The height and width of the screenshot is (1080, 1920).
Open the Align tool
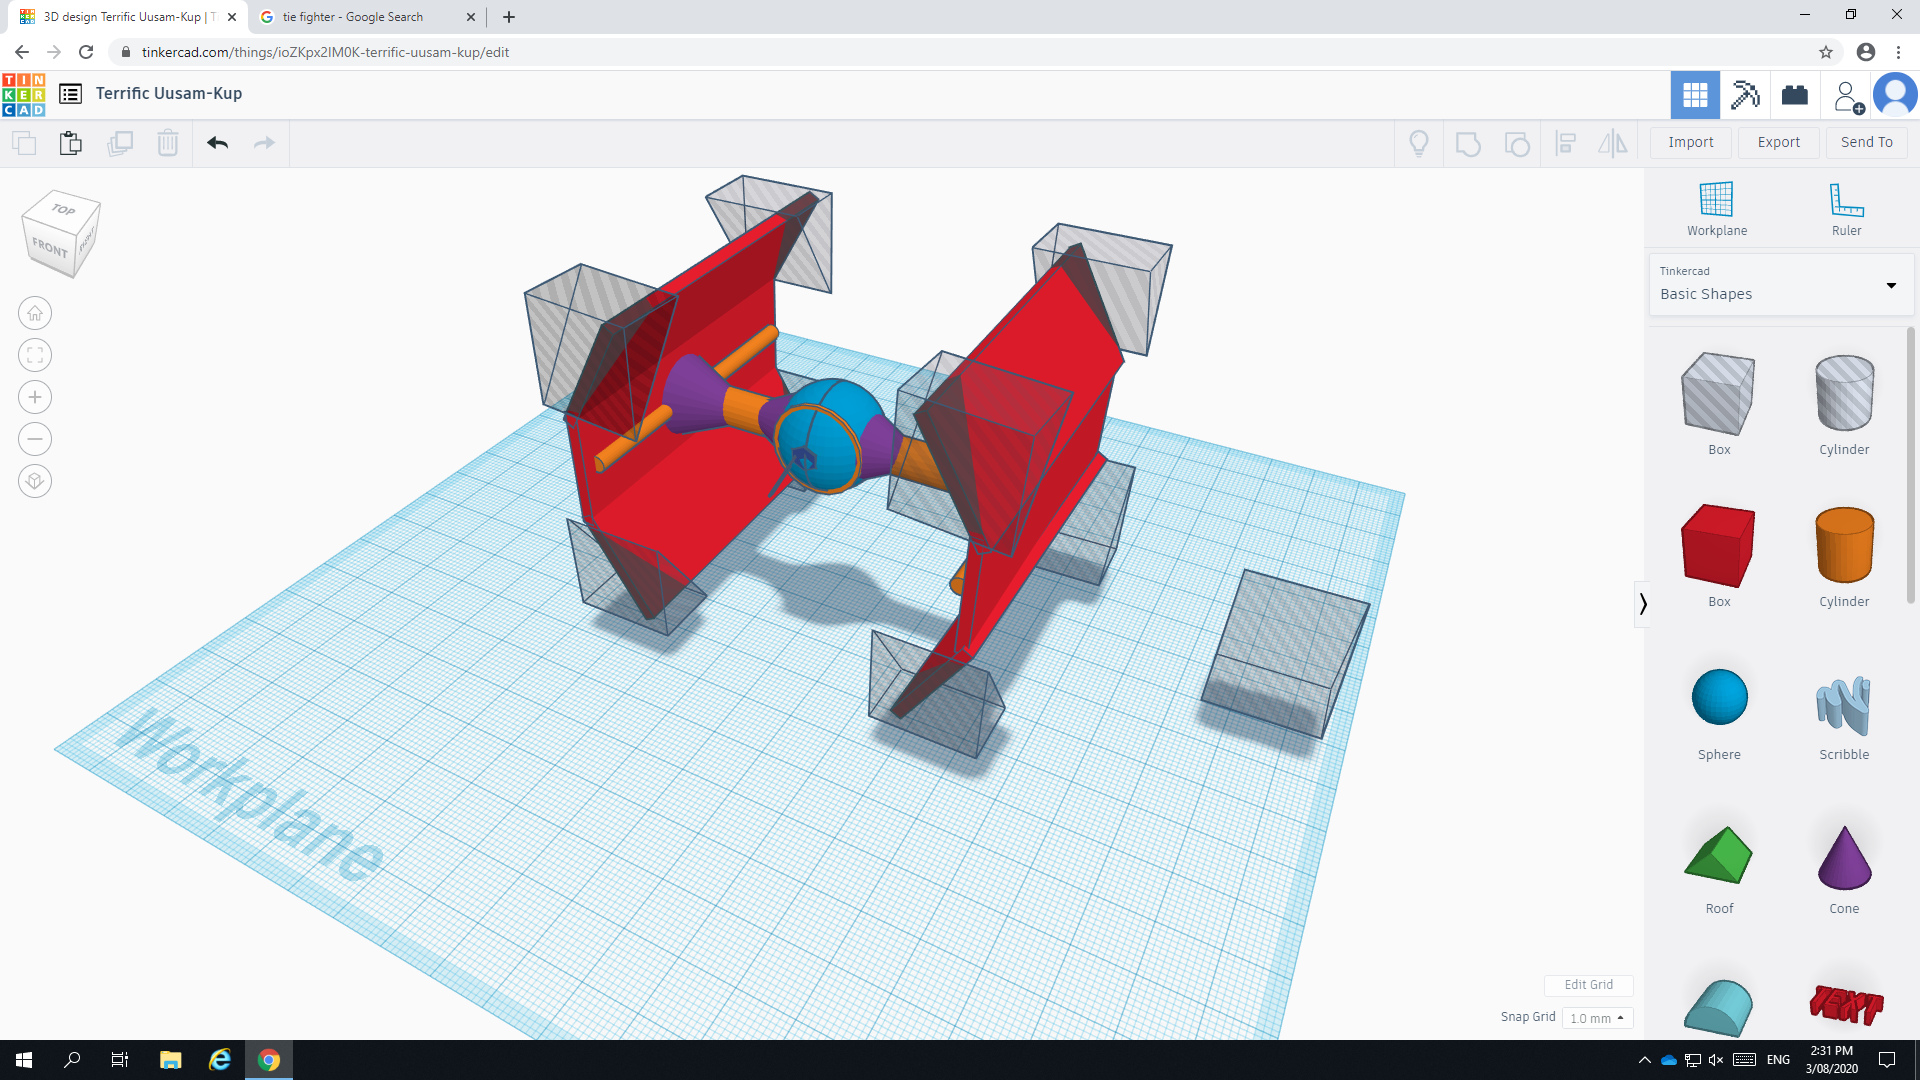1566,144
